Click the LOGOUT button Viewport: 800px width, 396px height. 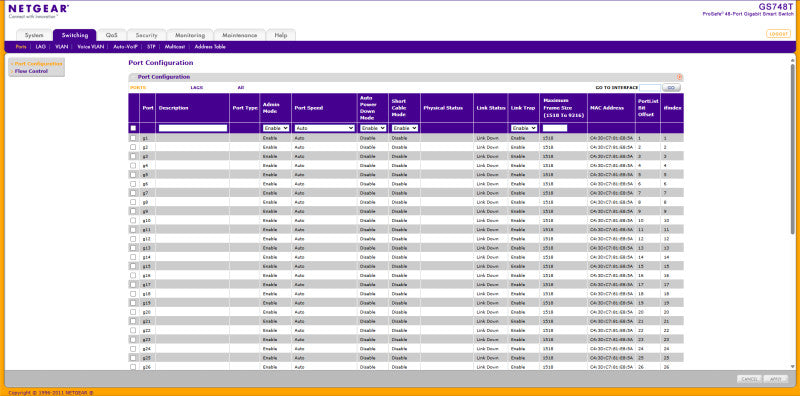779,34
